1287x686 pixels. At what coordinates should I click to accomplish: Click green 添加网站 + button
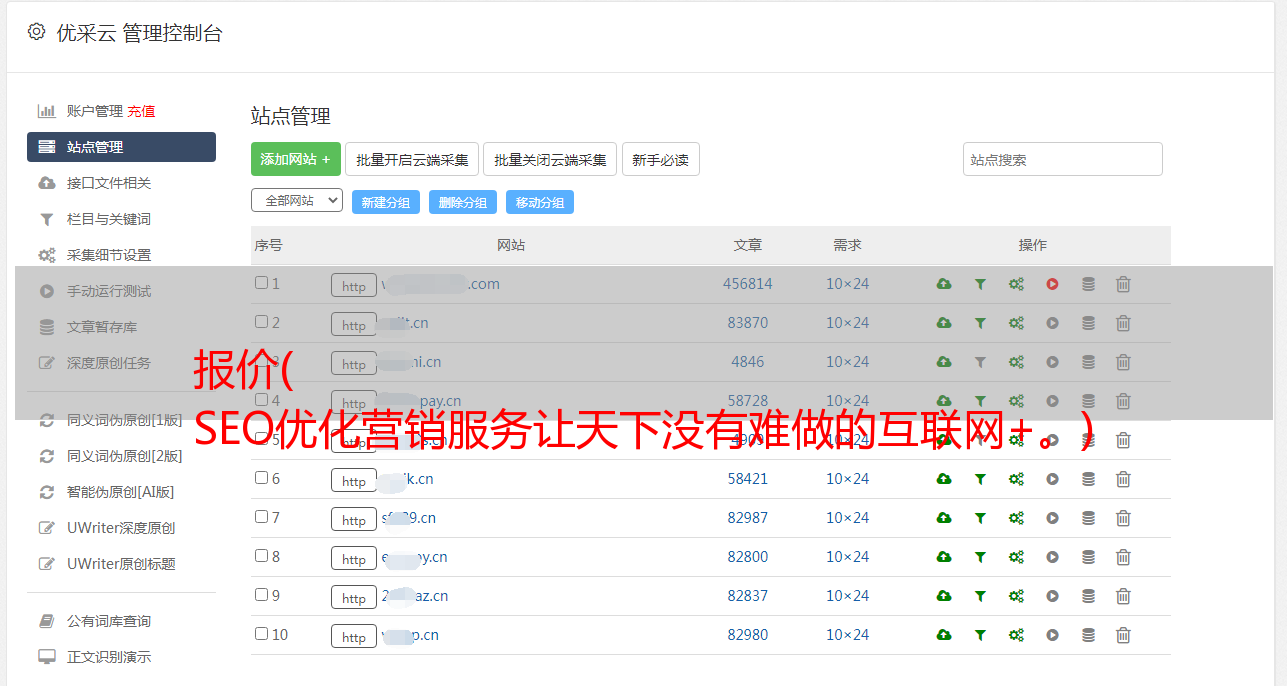296,159
